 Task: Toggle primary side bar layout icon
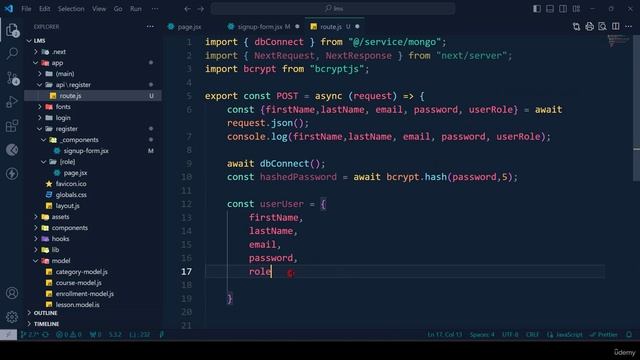(537, 9)
